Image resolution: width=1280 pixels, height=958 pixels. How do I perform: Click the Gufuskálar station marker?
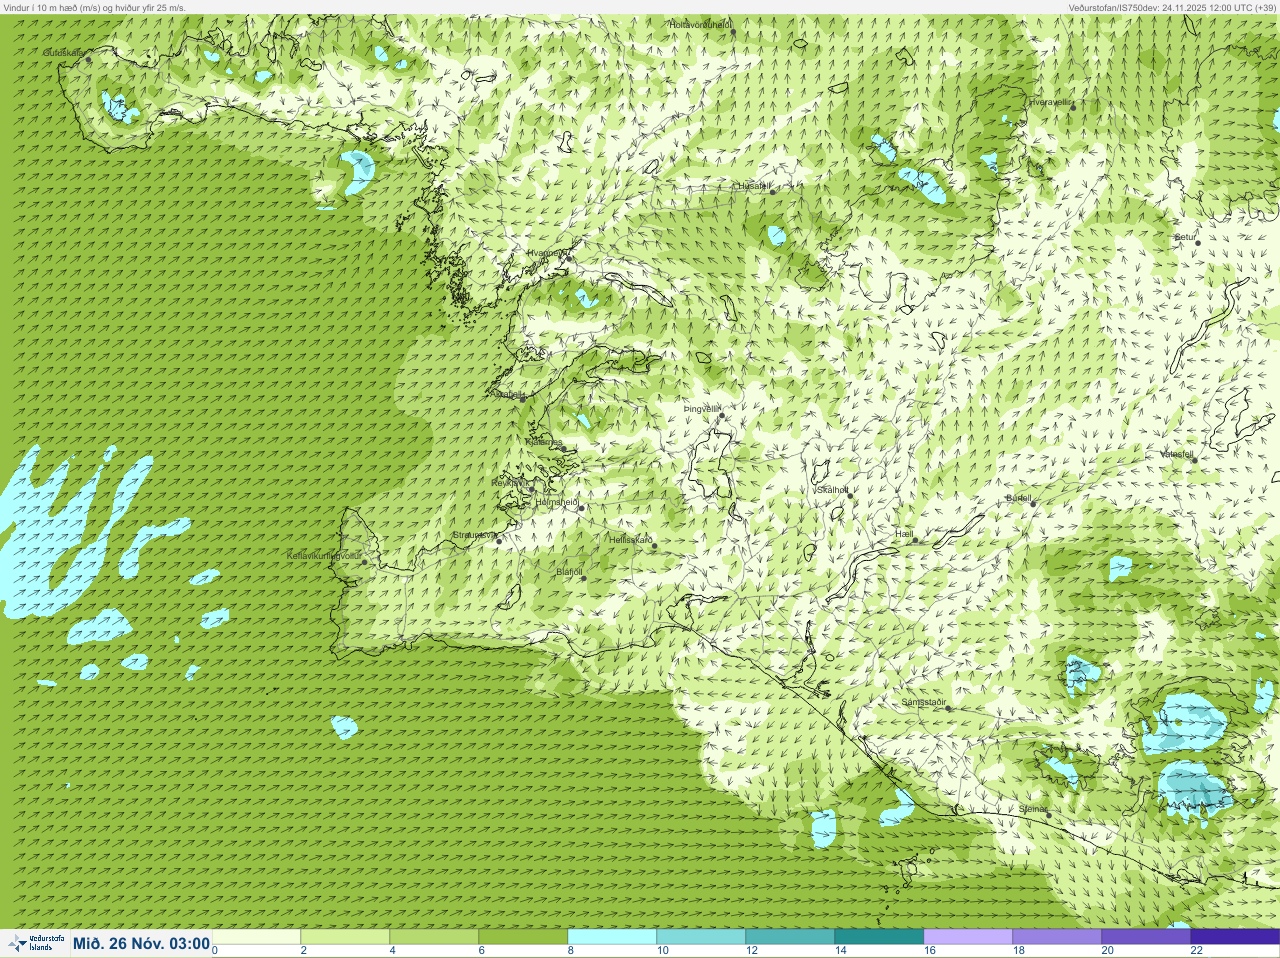coord(88,60)
